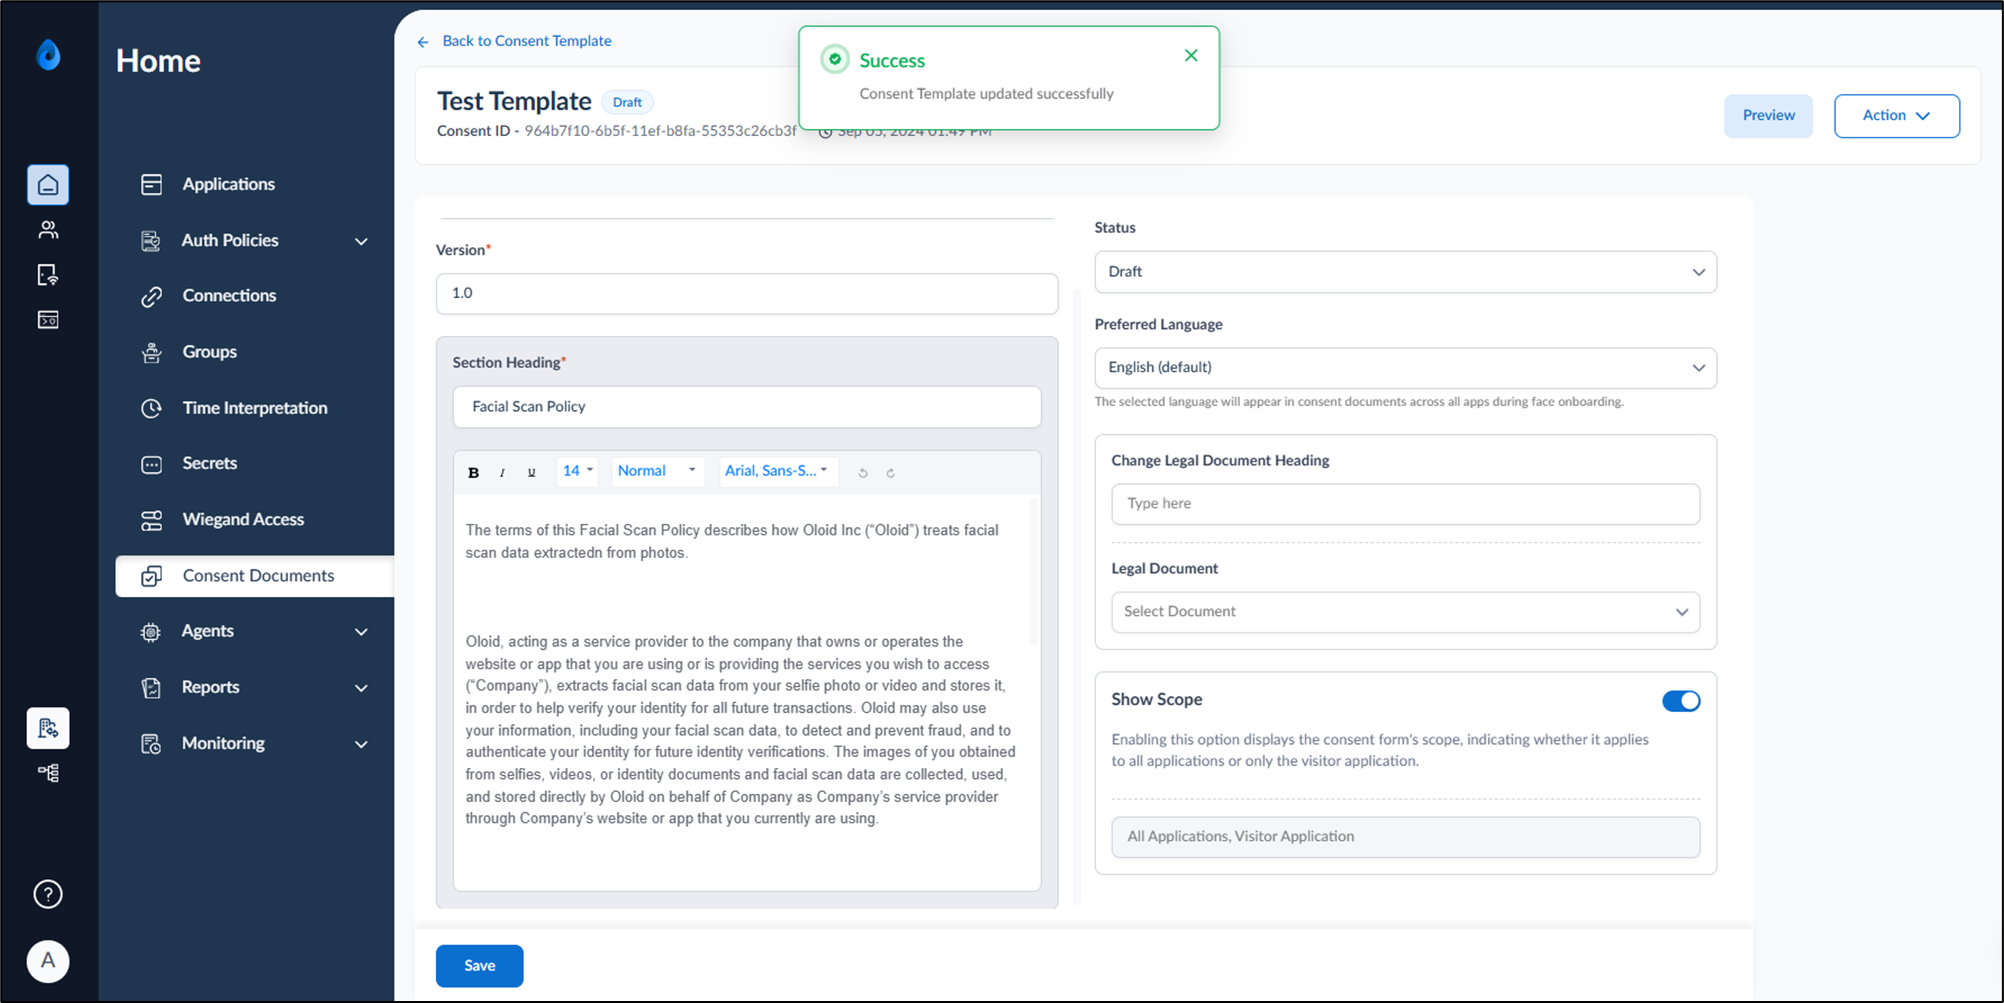
Task: Click the Preview button
Action: tap(1768, 116)
